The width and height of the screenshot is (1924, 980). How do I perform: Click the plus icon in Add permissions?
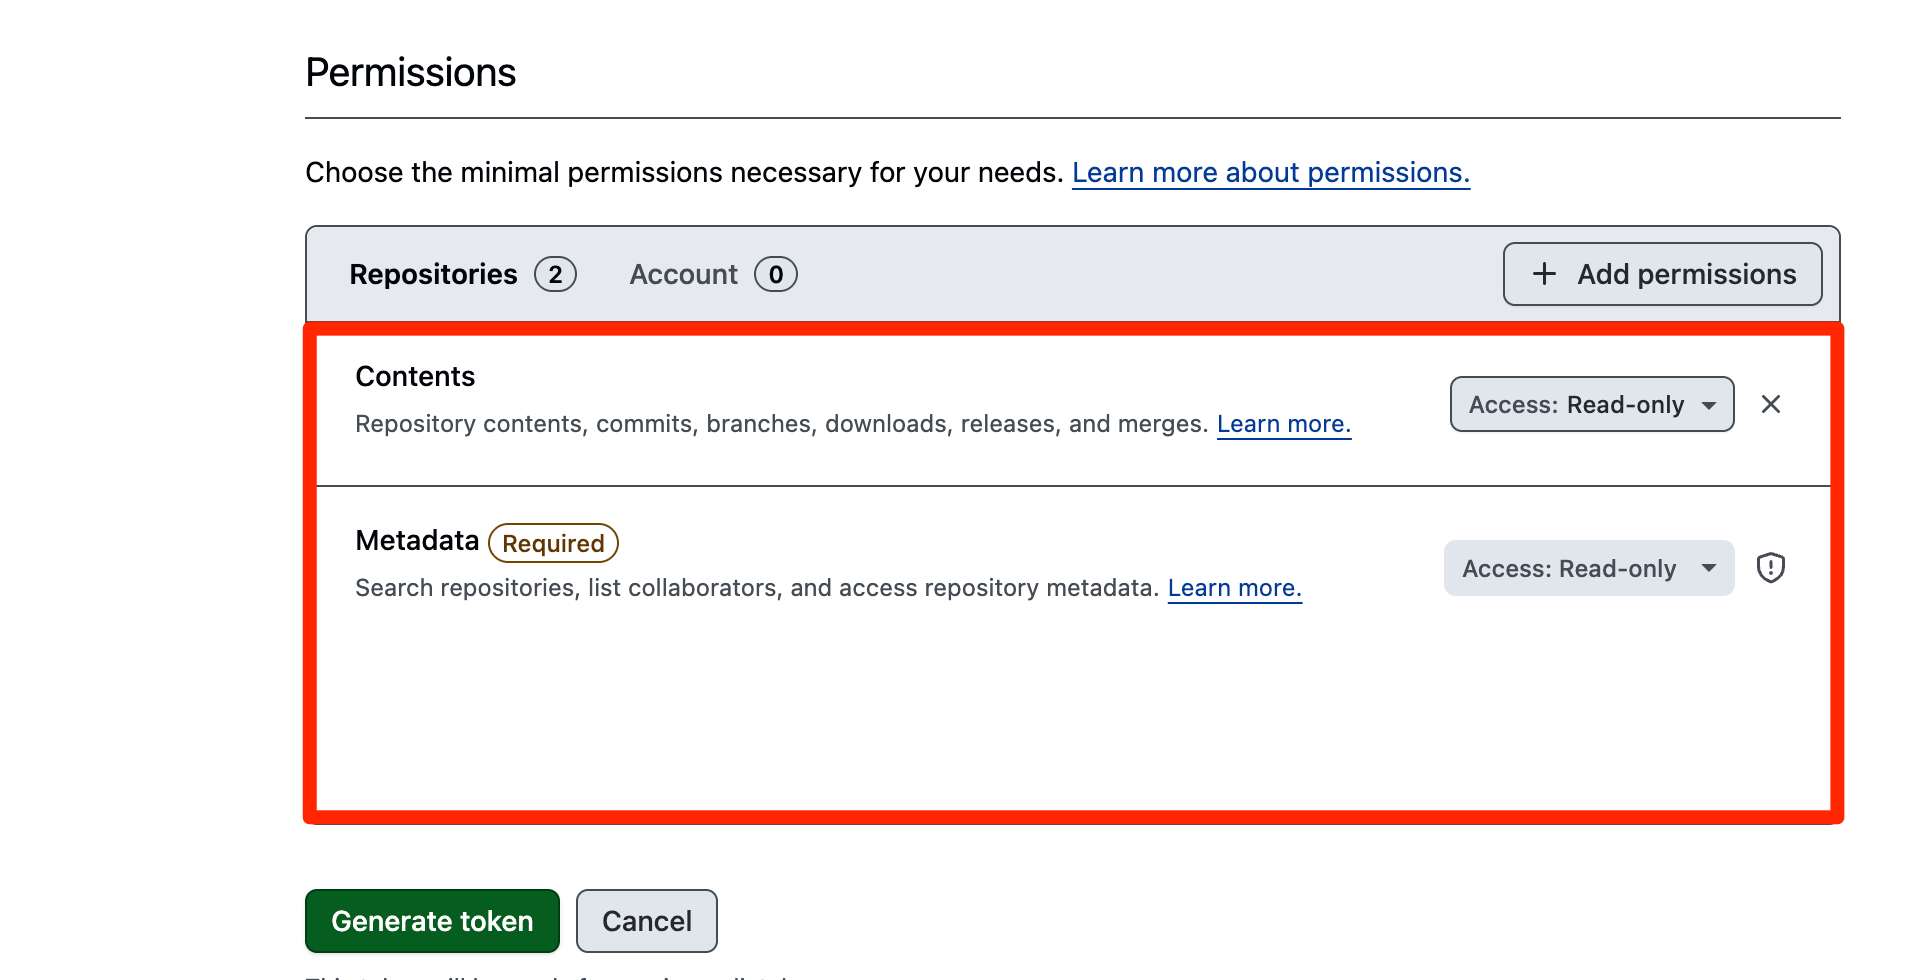click(1544, 274)
